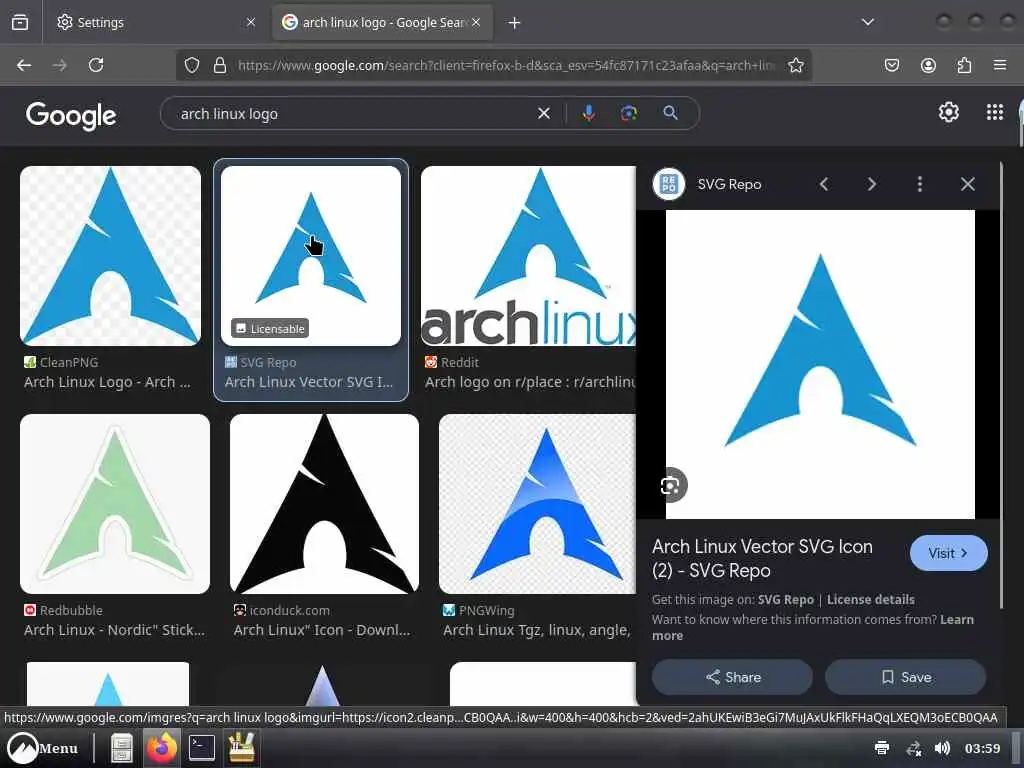Click the Arch Linux" Icon - Downl... caption
This screenshot has width=1024, height=768.
[322, 630]
